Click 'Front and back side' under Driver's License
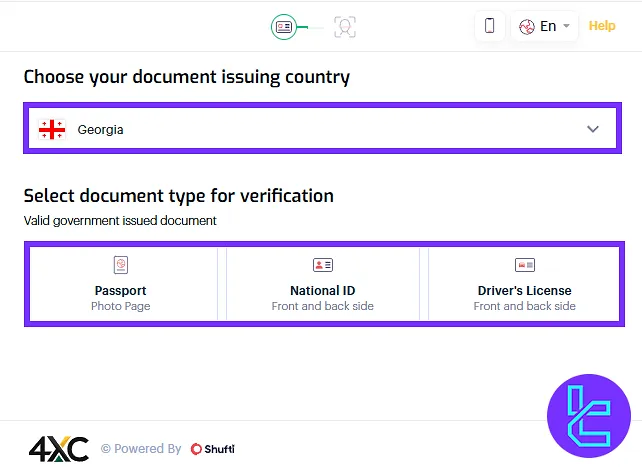This screenshot has width=642, height=467. click(524, 306)
